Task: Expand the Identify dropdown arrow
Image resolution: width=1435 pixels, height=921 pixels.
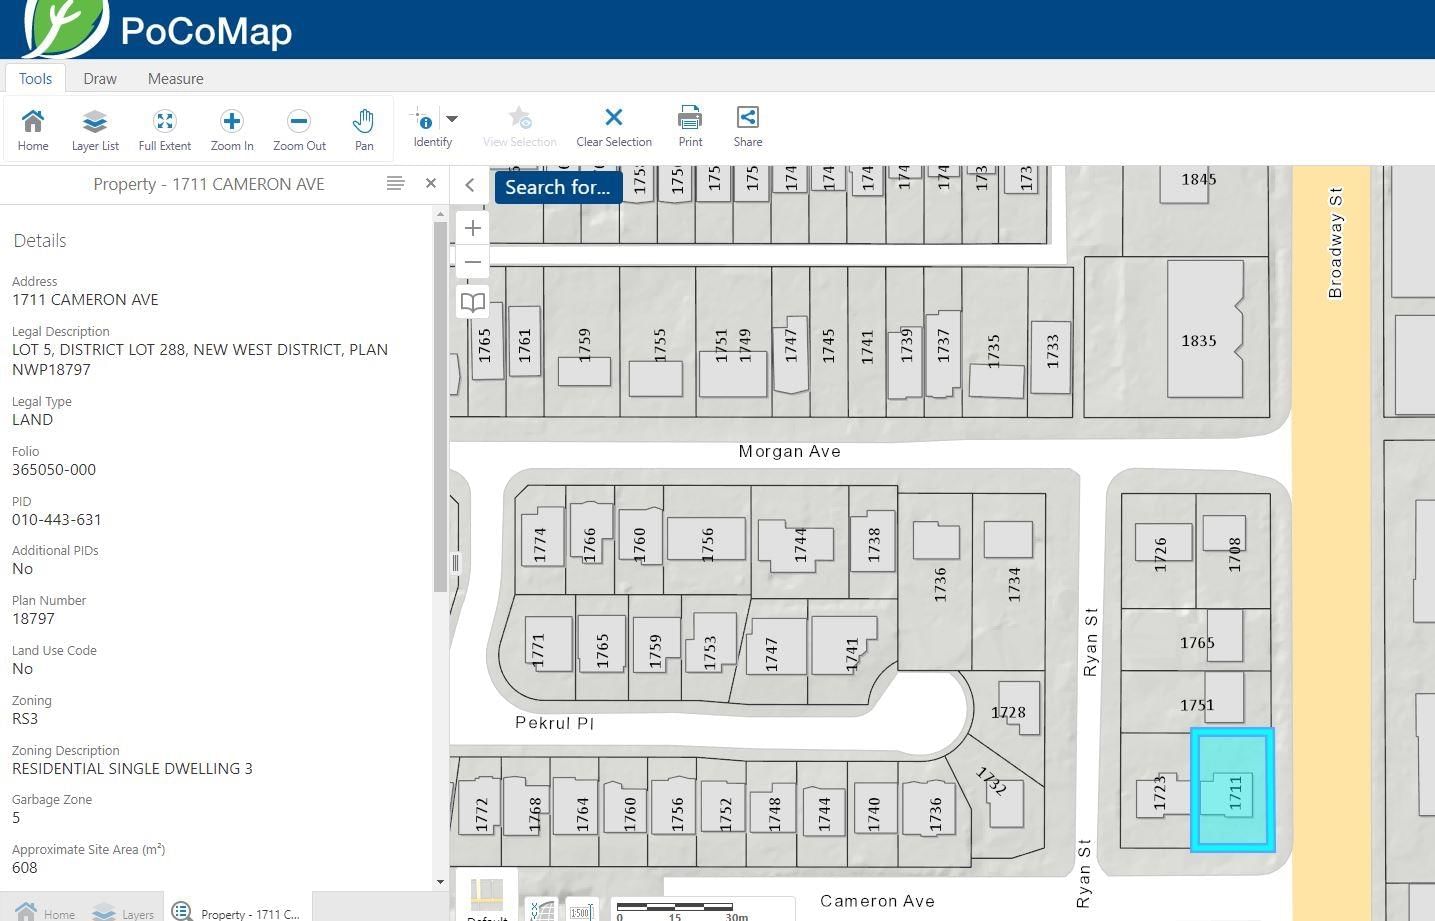Action: [x=452, y=119]
